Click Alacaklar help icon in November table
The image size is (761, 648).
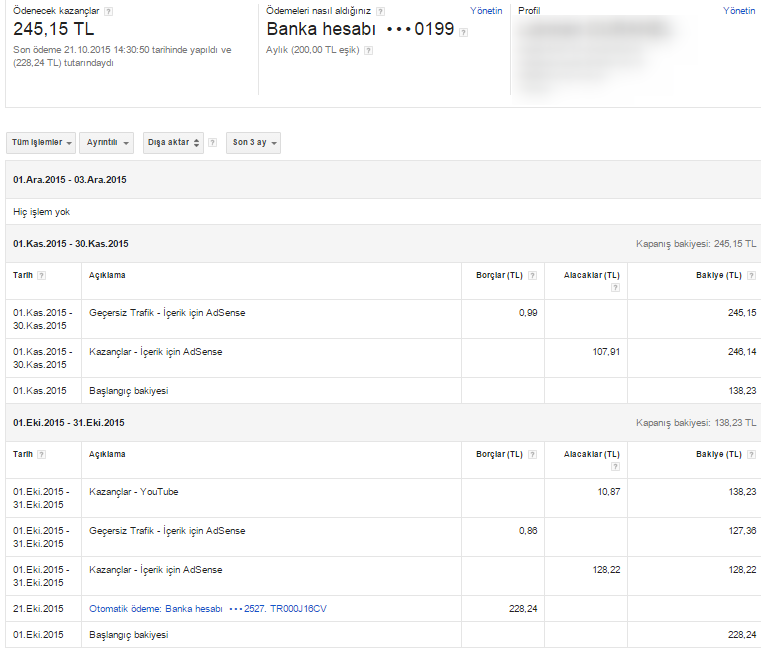[x=615, y=287]
